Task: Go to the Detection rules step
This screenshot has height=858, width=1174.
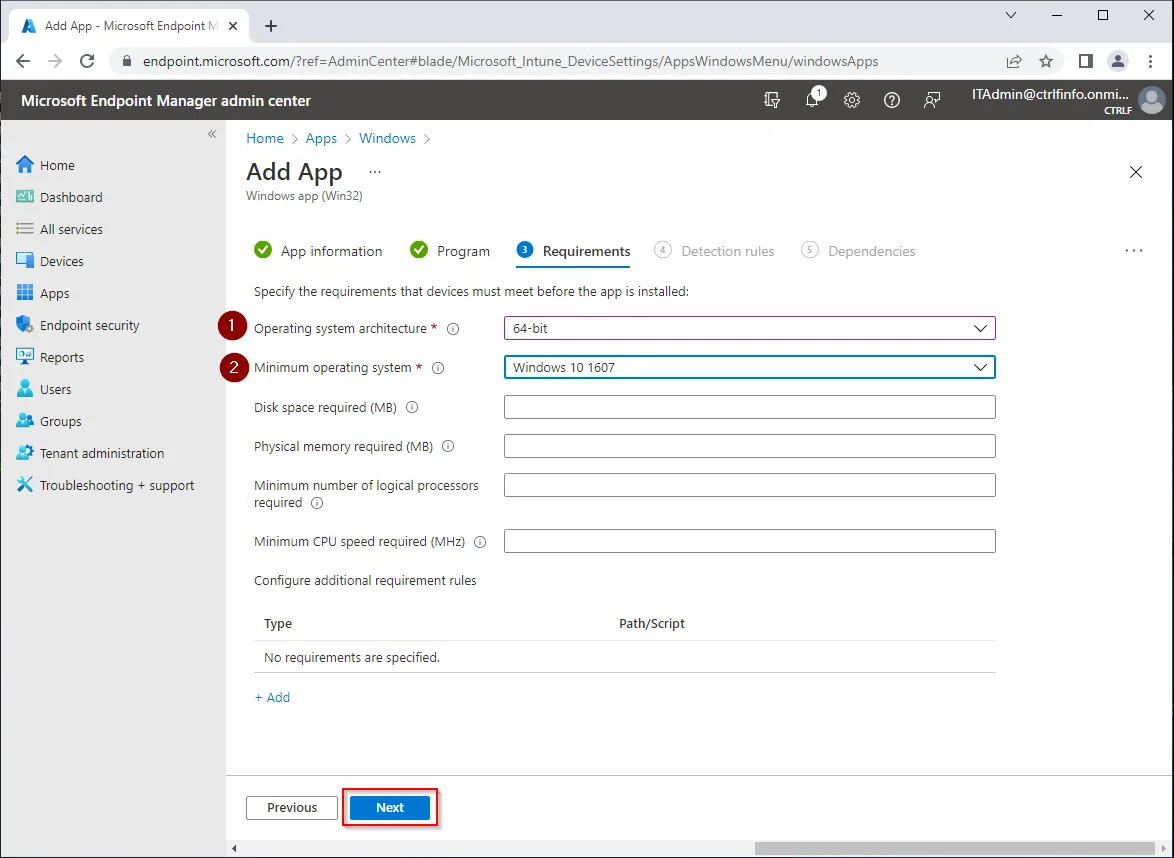Action: point(714,251)
